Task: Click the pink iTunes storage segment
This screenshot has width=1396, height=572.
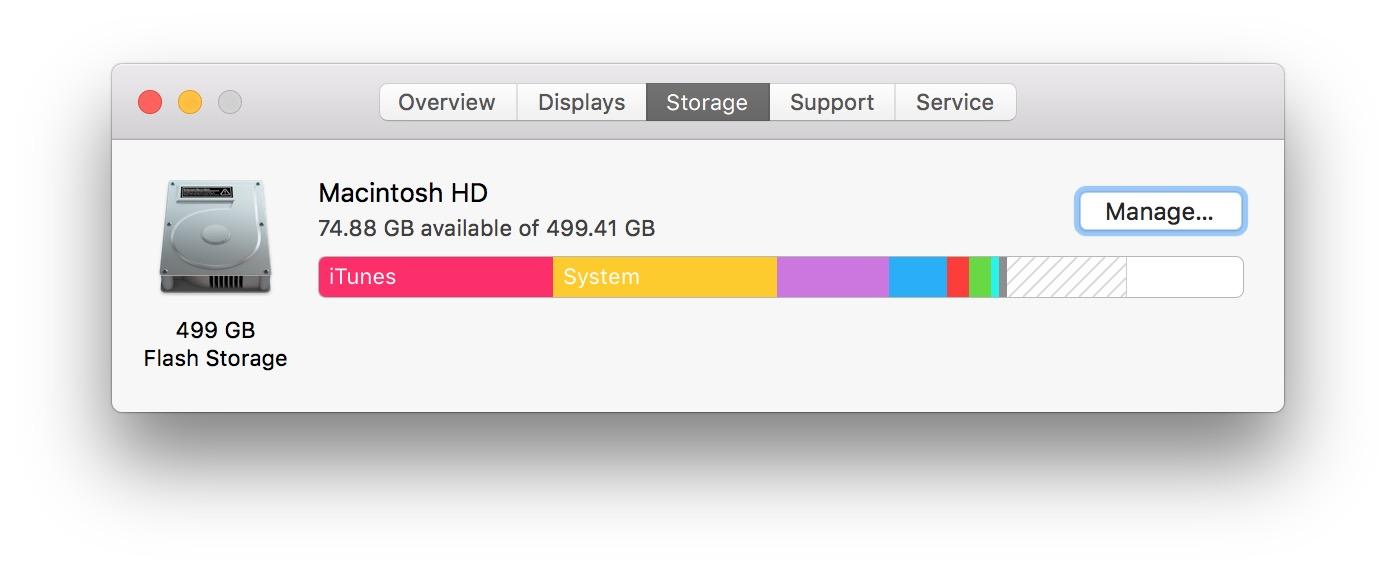Action: tap(435, 277)
